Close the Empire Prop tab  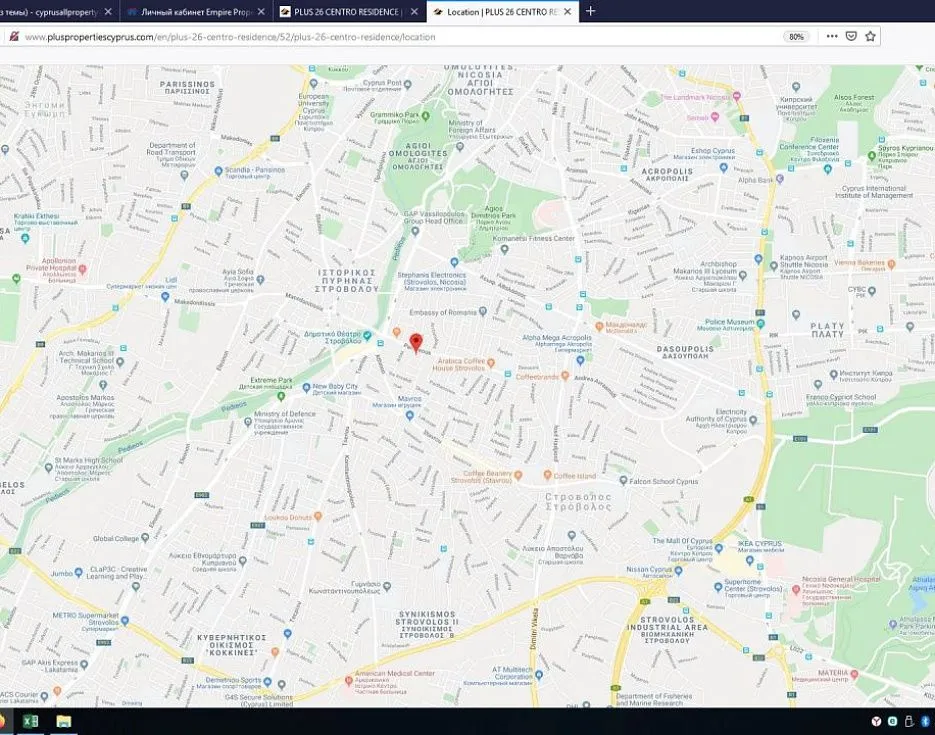coord(261,11)
